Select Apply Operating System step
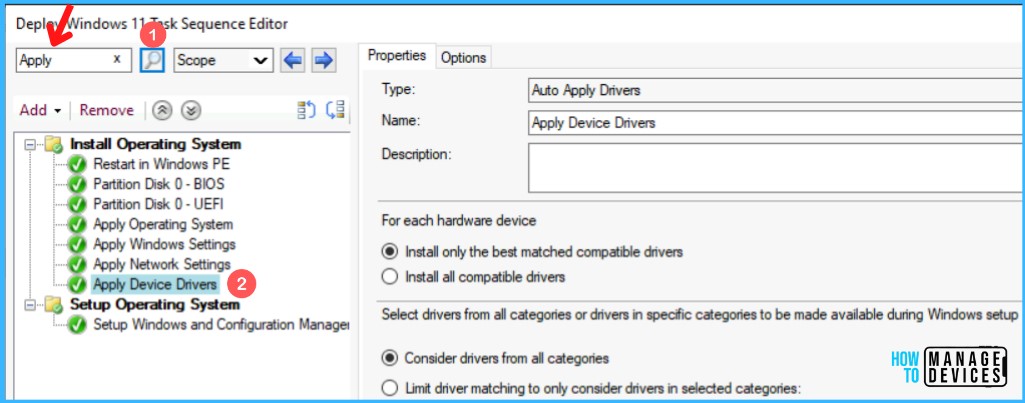 tap(163, 224)
